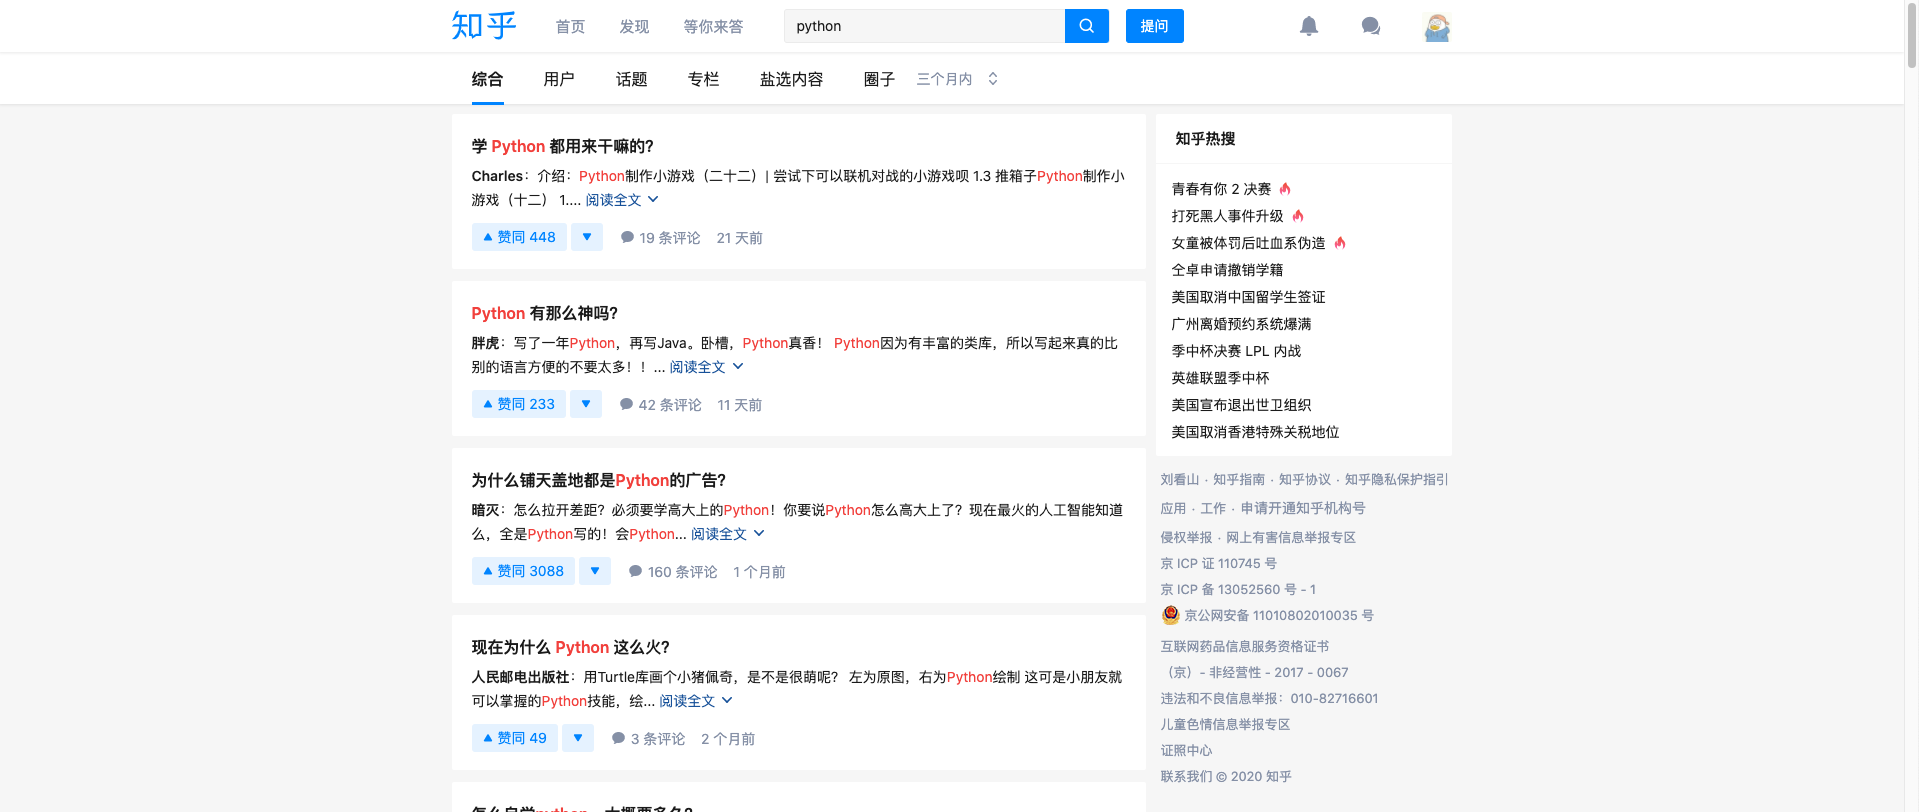Upvote 赞同 49 on 人民邮电出版社 answer
The image size is (1919, 812).
click(514, 738)
